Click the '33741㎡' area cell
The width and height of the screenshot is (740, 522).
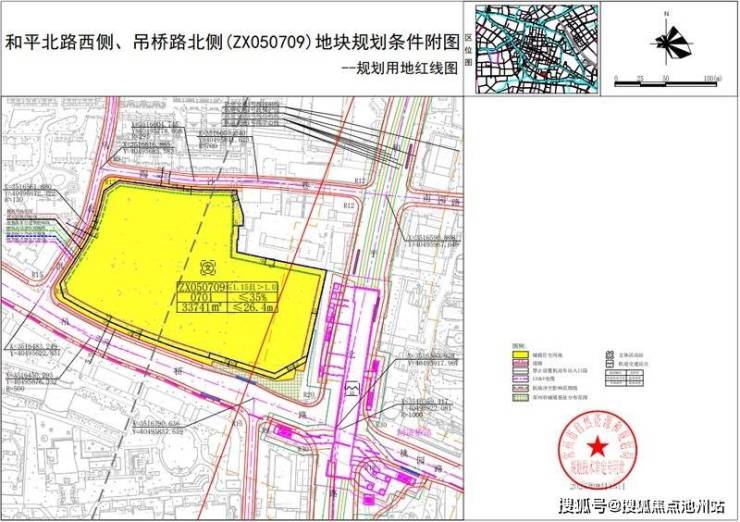(202, 307)
